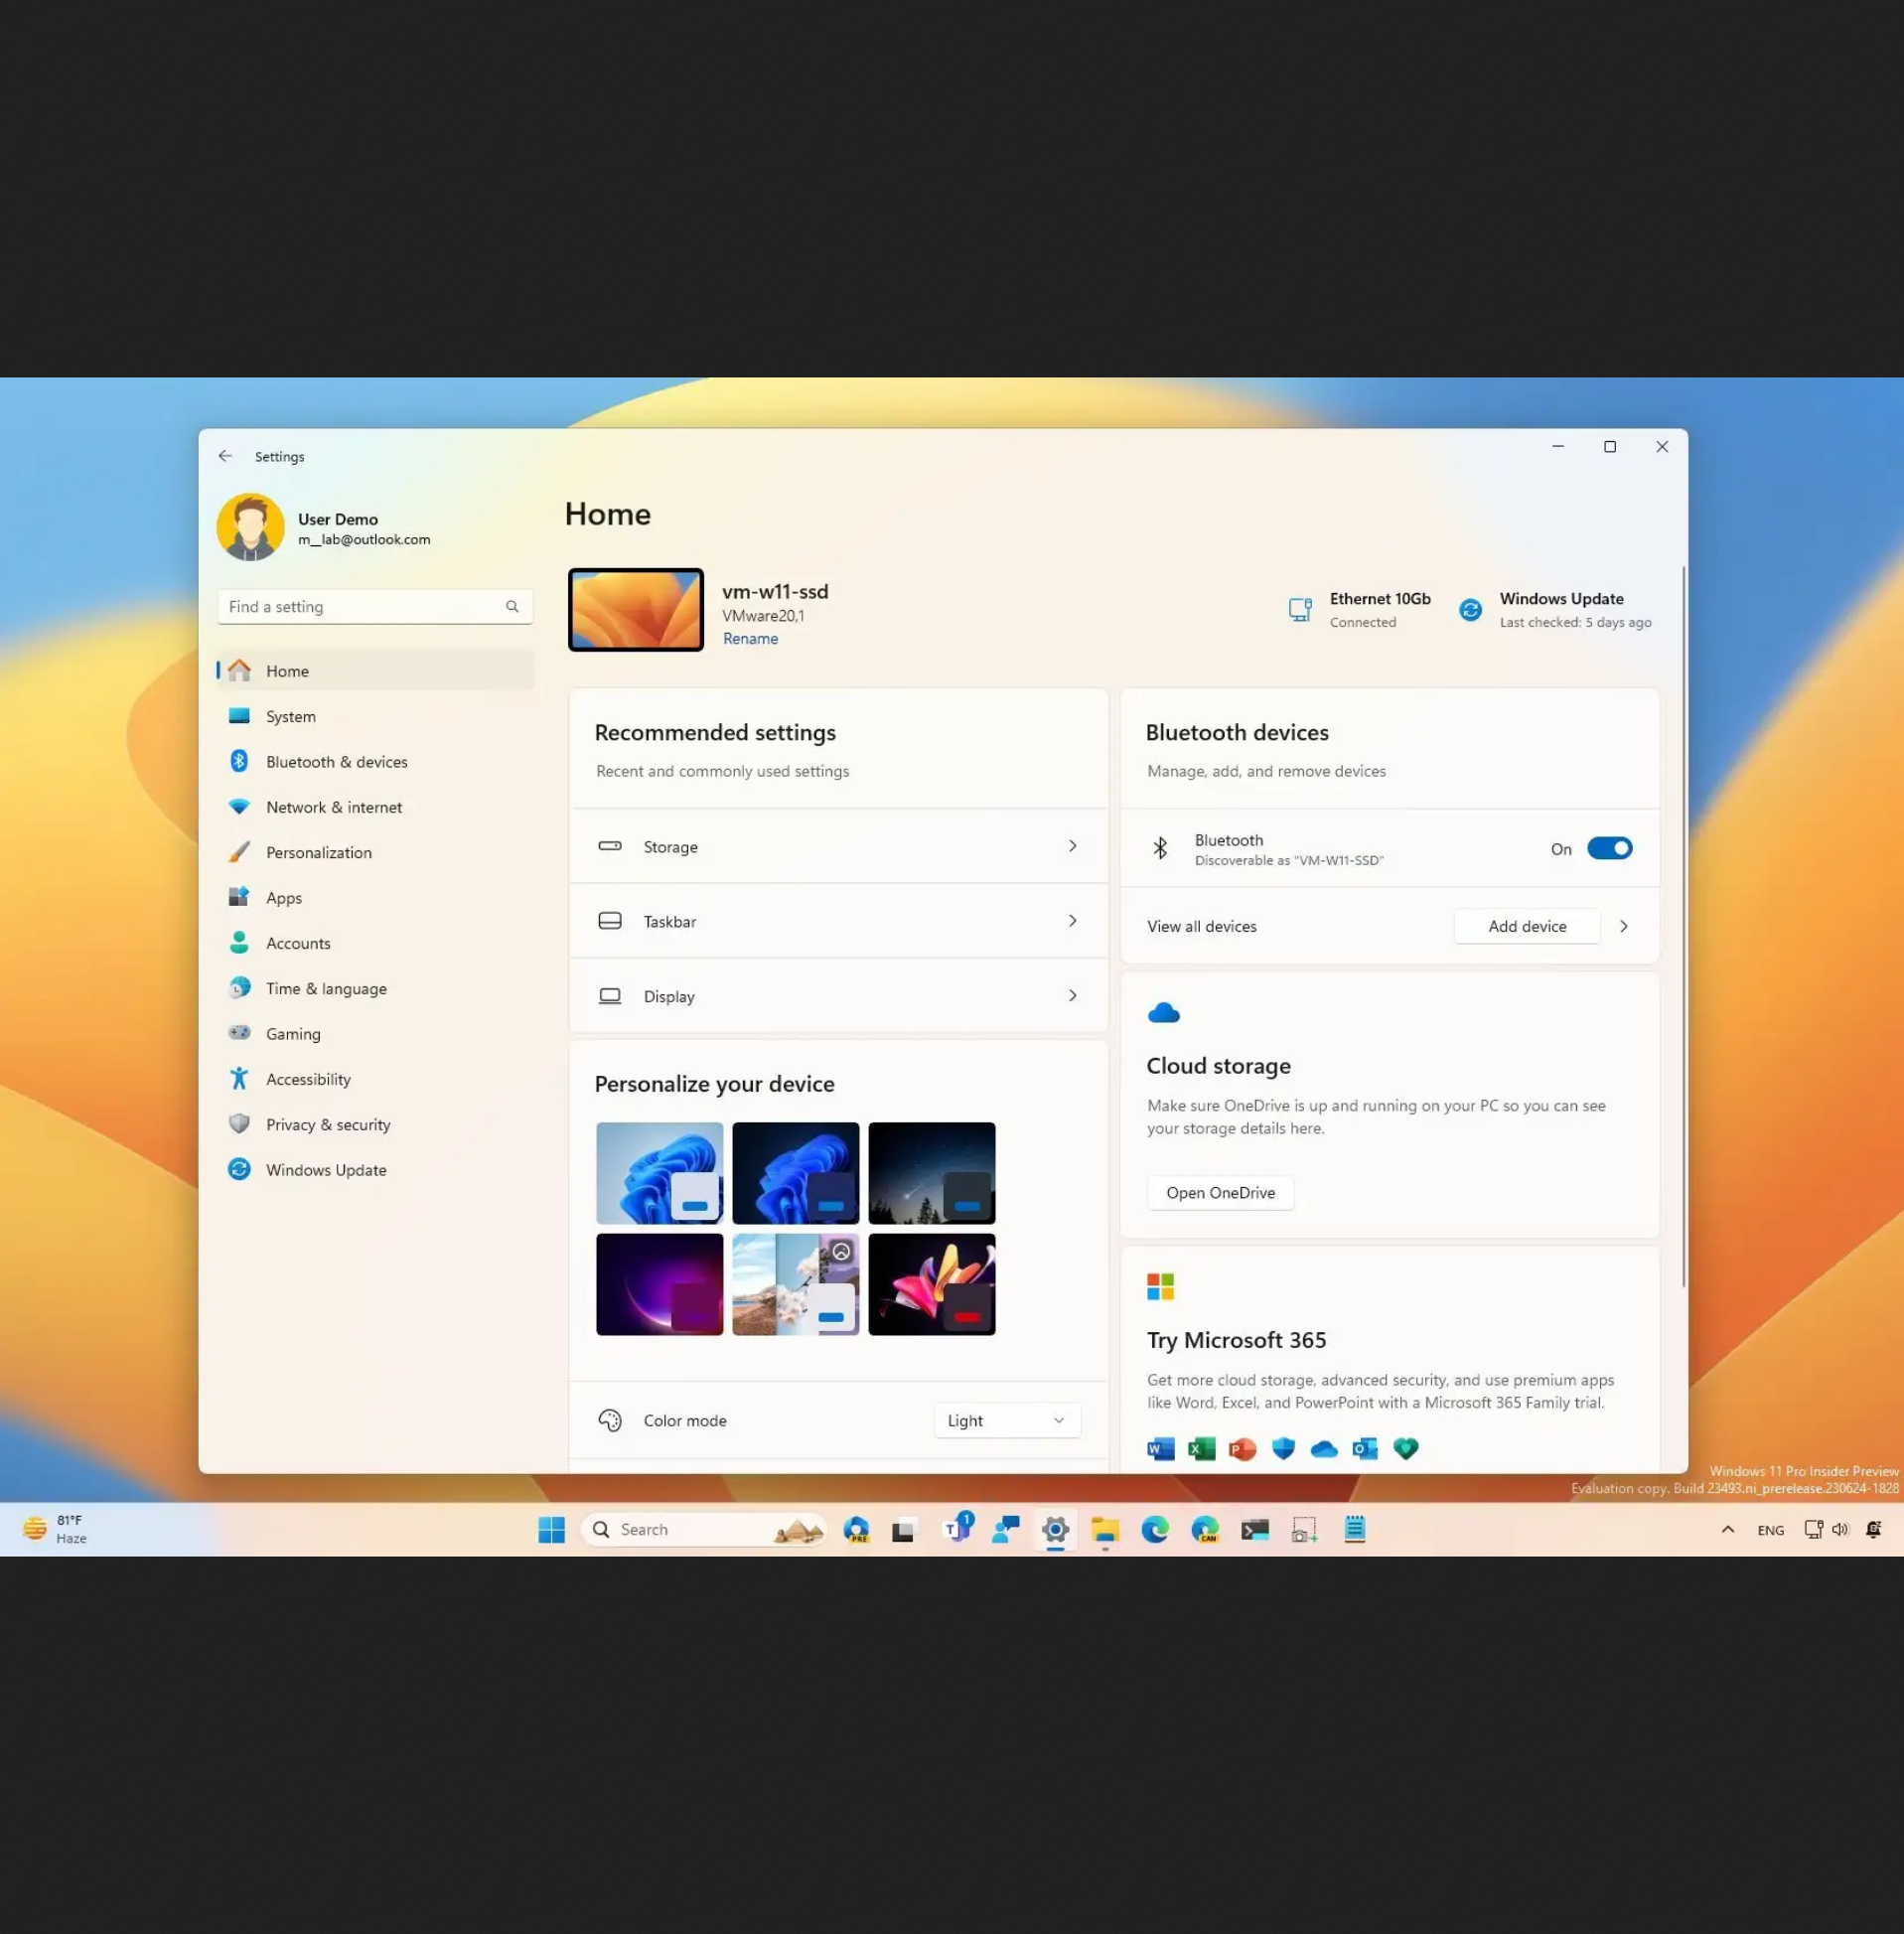The height and width of the screenshot is (1934, 1904).
Task: Open the User Demo profile avatar
Action: point(250,527)
